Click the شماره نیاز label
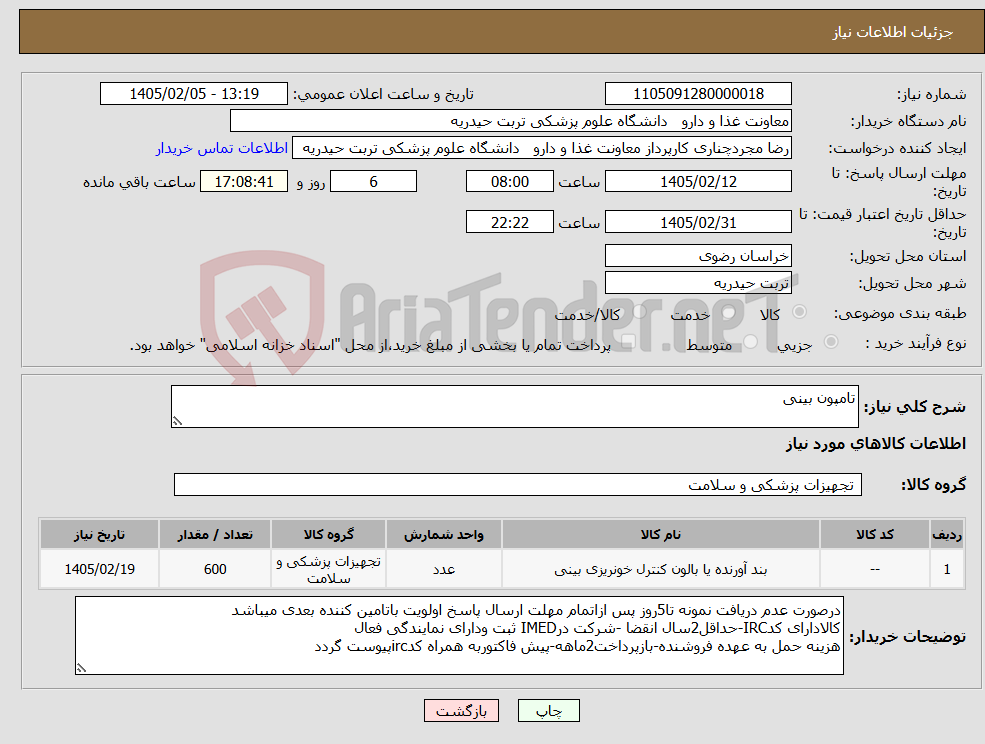Viewport: 985px width, 744px height. [x=931, y=95]
